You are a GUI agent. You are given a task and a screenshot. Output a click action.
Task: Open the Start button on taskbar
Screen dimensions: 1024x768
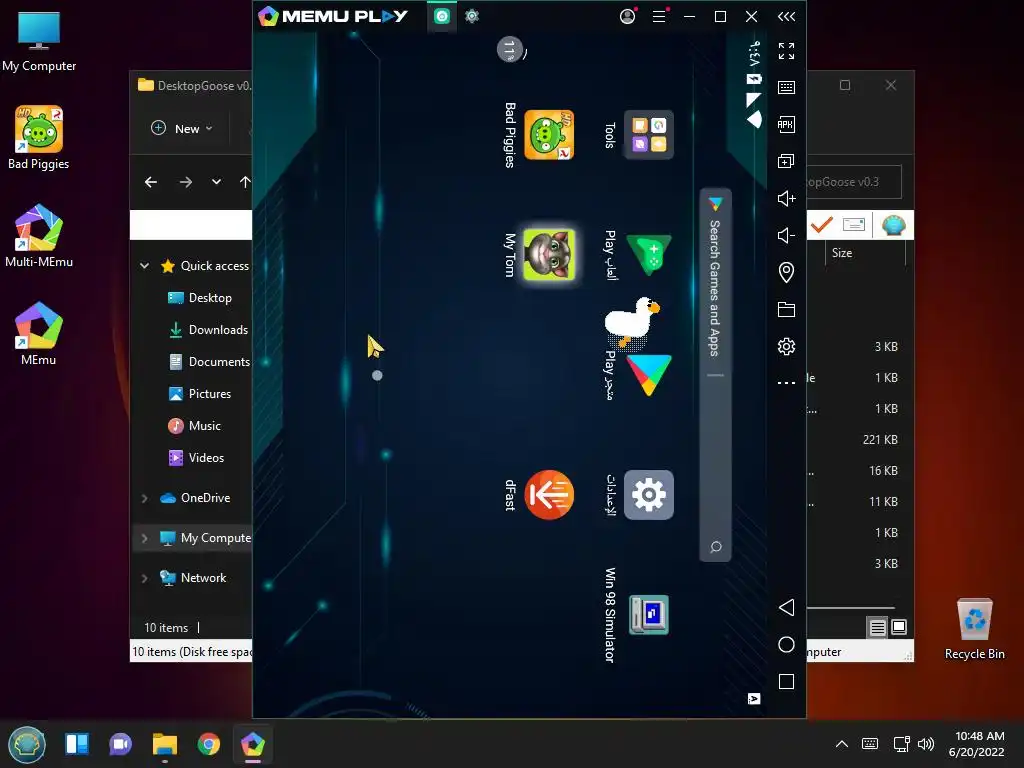[x=27, y=744]
